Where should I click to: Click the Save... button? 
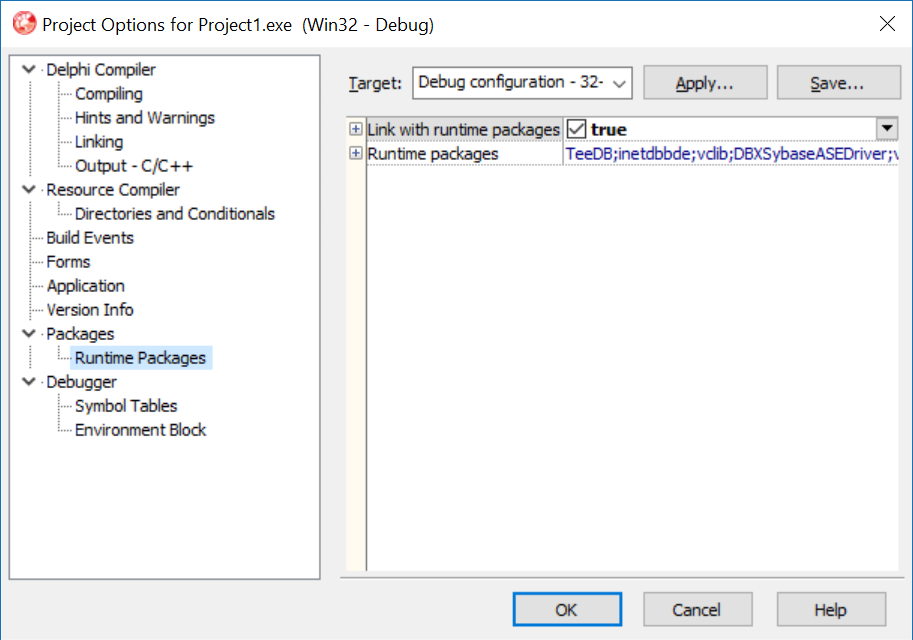[x=838, y=83]
